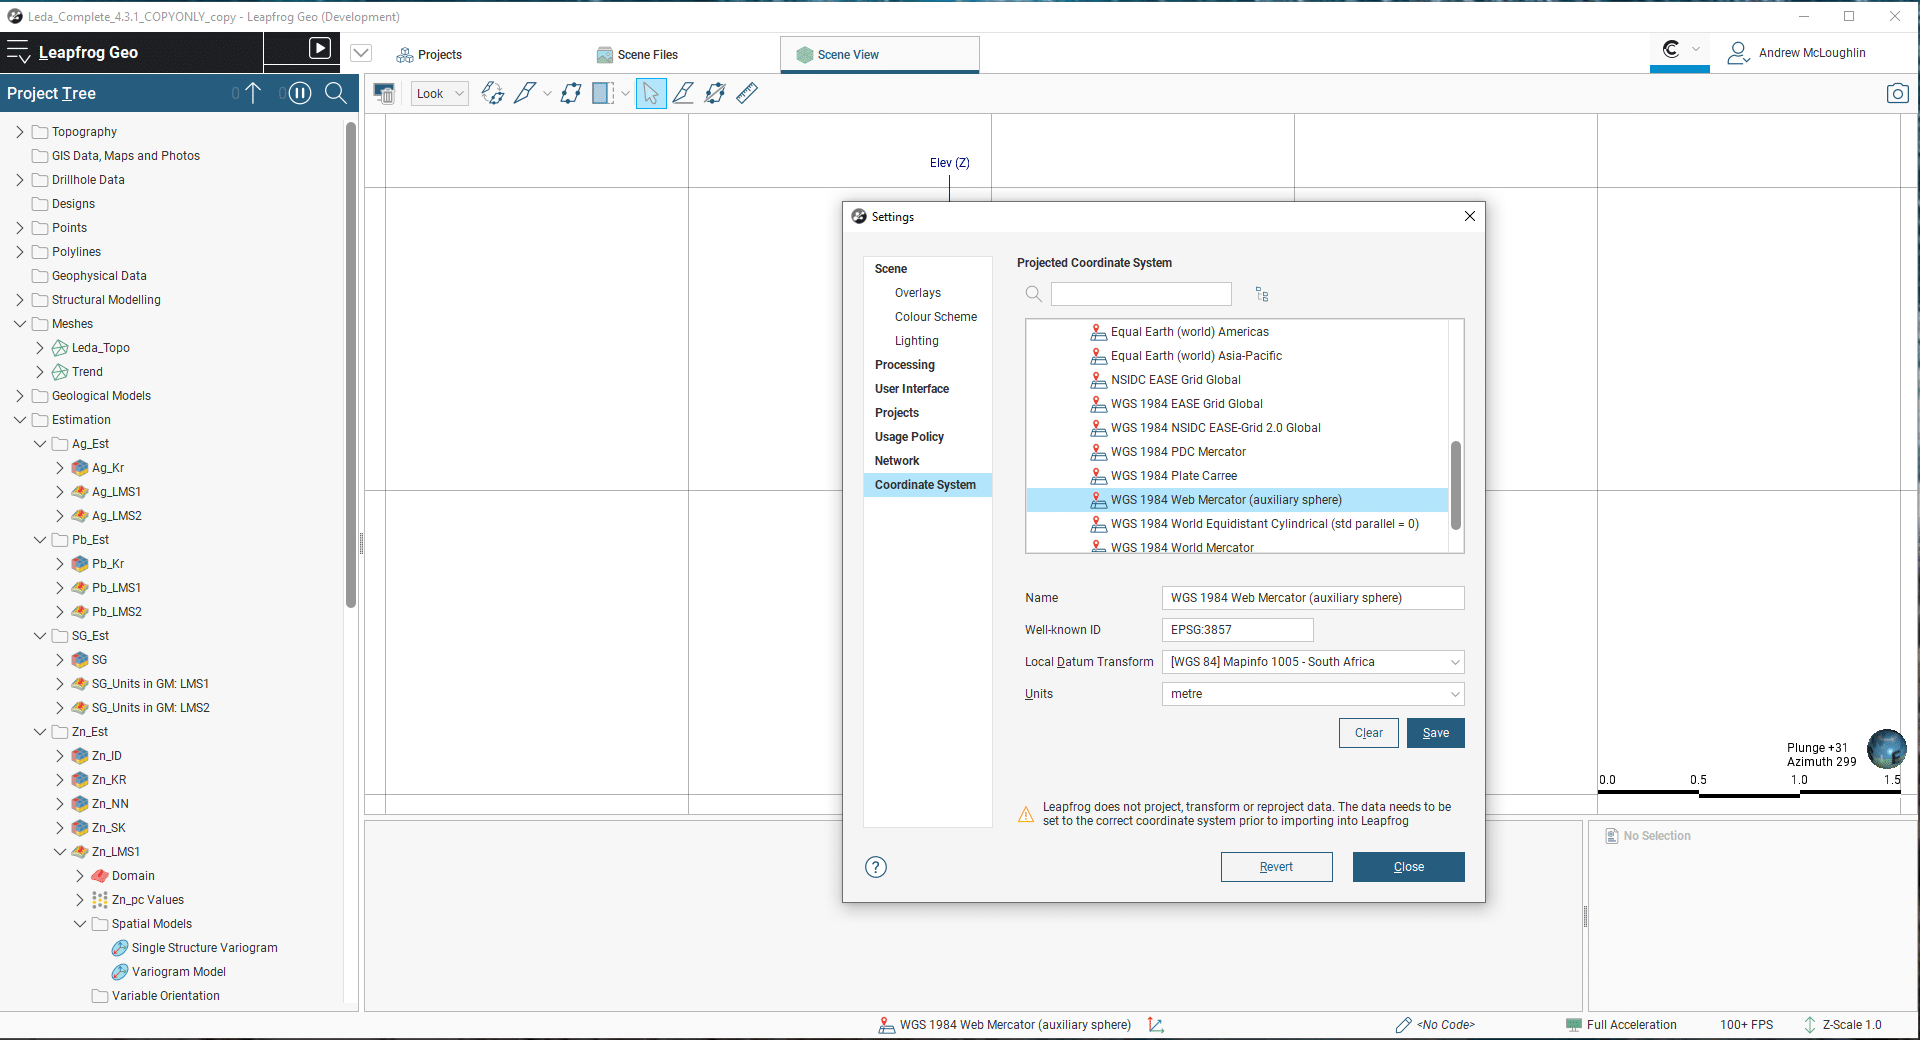Open the tab list dropdown before Projects
The width and height of the screenshot is (1920, 1040).
[x=362, y=53]
